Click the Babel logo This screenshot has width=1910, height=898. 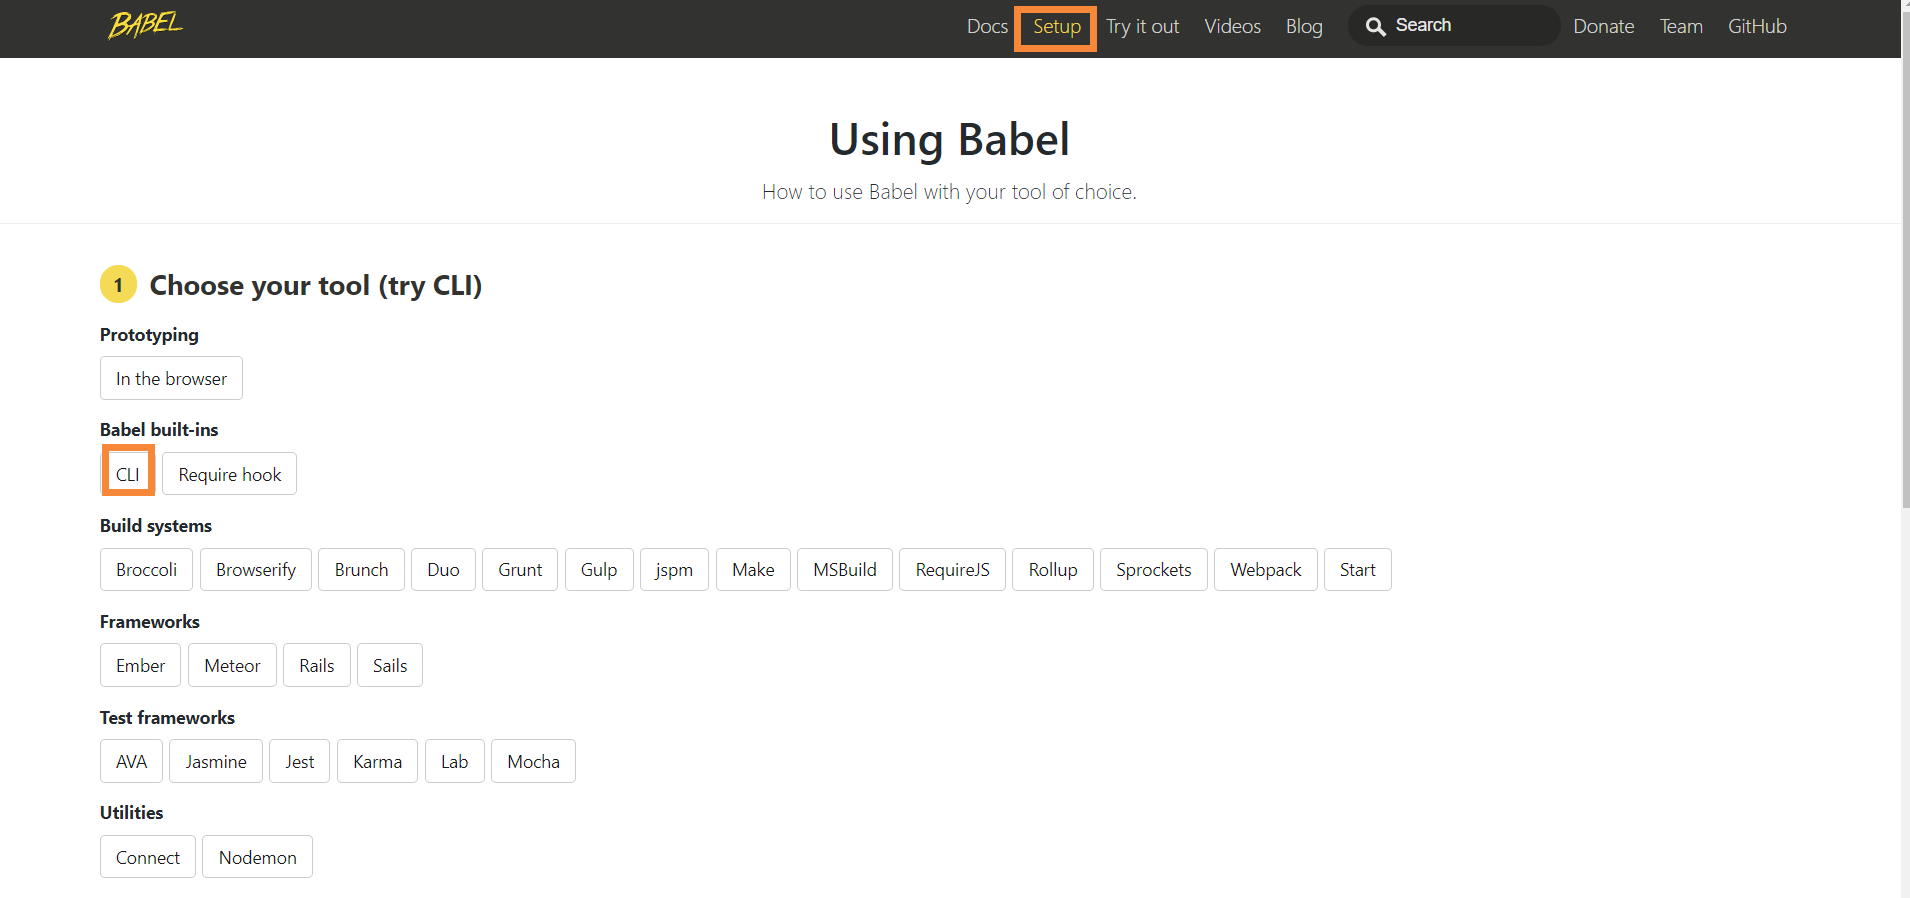point(146,25)
